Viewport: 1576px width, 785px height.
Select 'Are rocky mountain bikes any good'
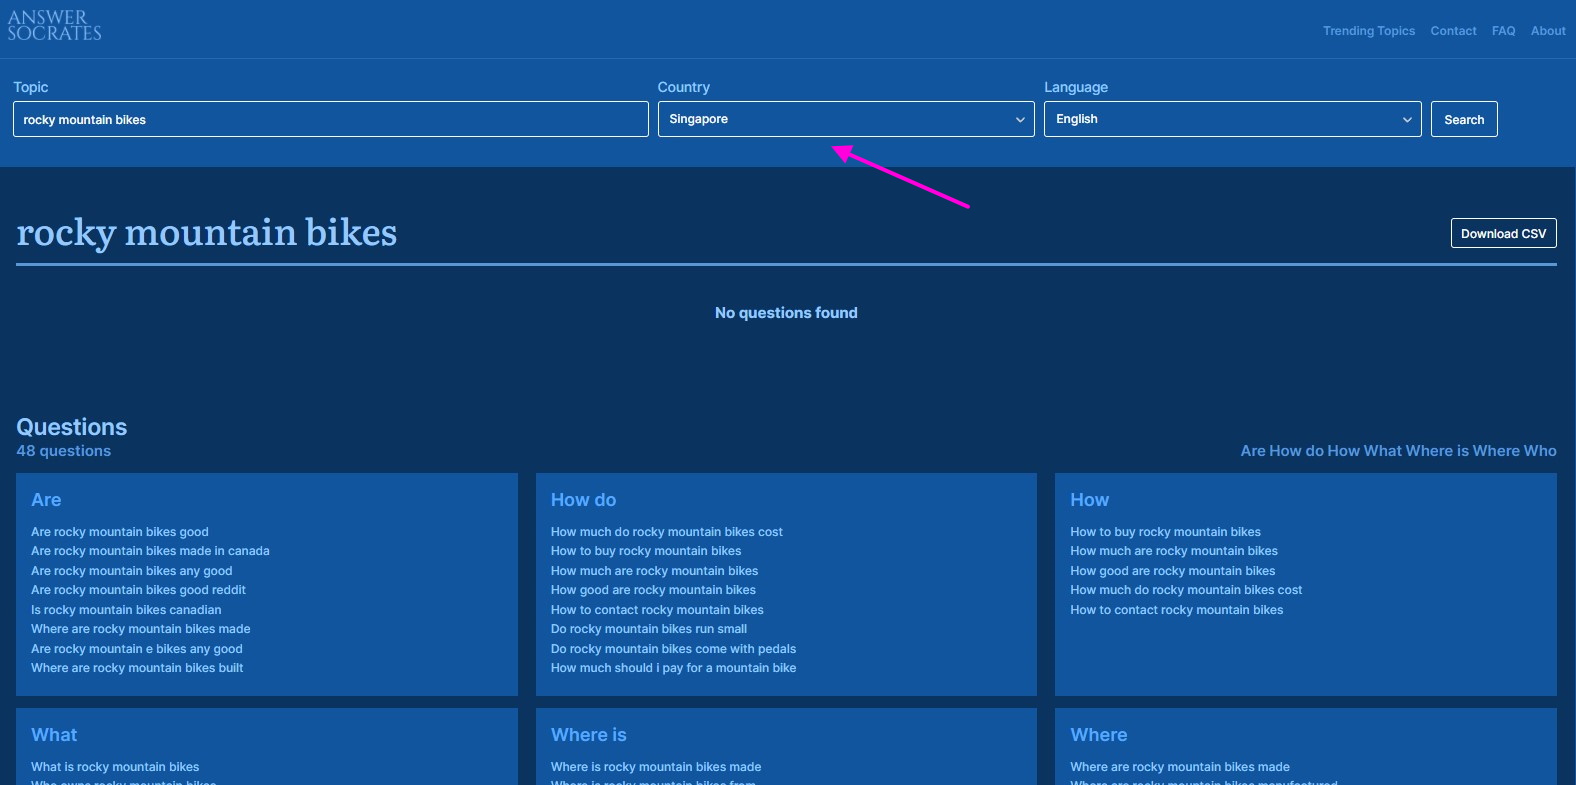click(x=131, y=571)
